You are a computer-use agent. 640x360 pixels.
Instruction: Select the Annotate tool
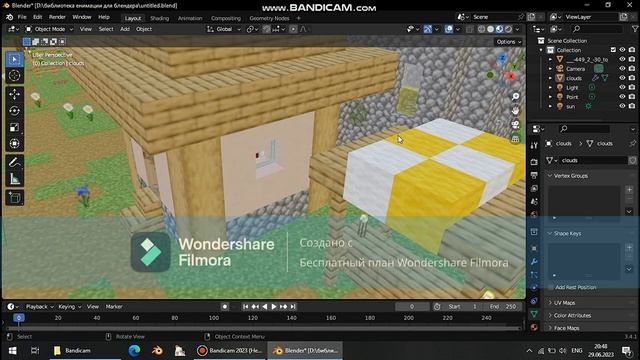pyautogui.click(x=15, y=162)
